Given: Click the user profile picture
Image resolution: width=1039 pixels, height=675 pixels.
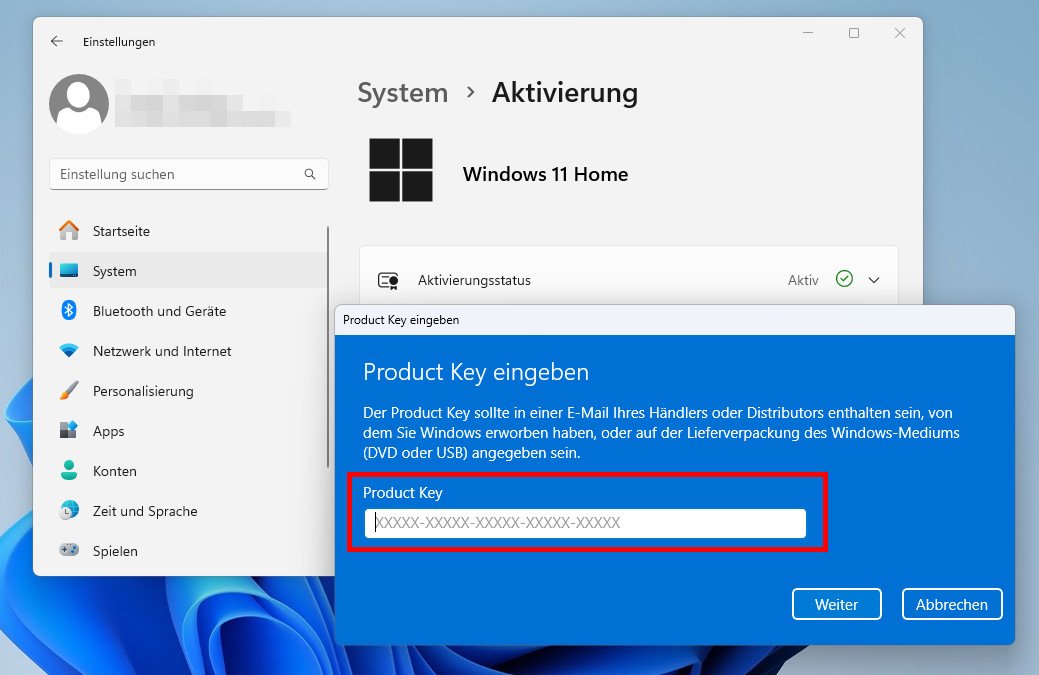Looking at the screenshot, I should tap(79, 103).
